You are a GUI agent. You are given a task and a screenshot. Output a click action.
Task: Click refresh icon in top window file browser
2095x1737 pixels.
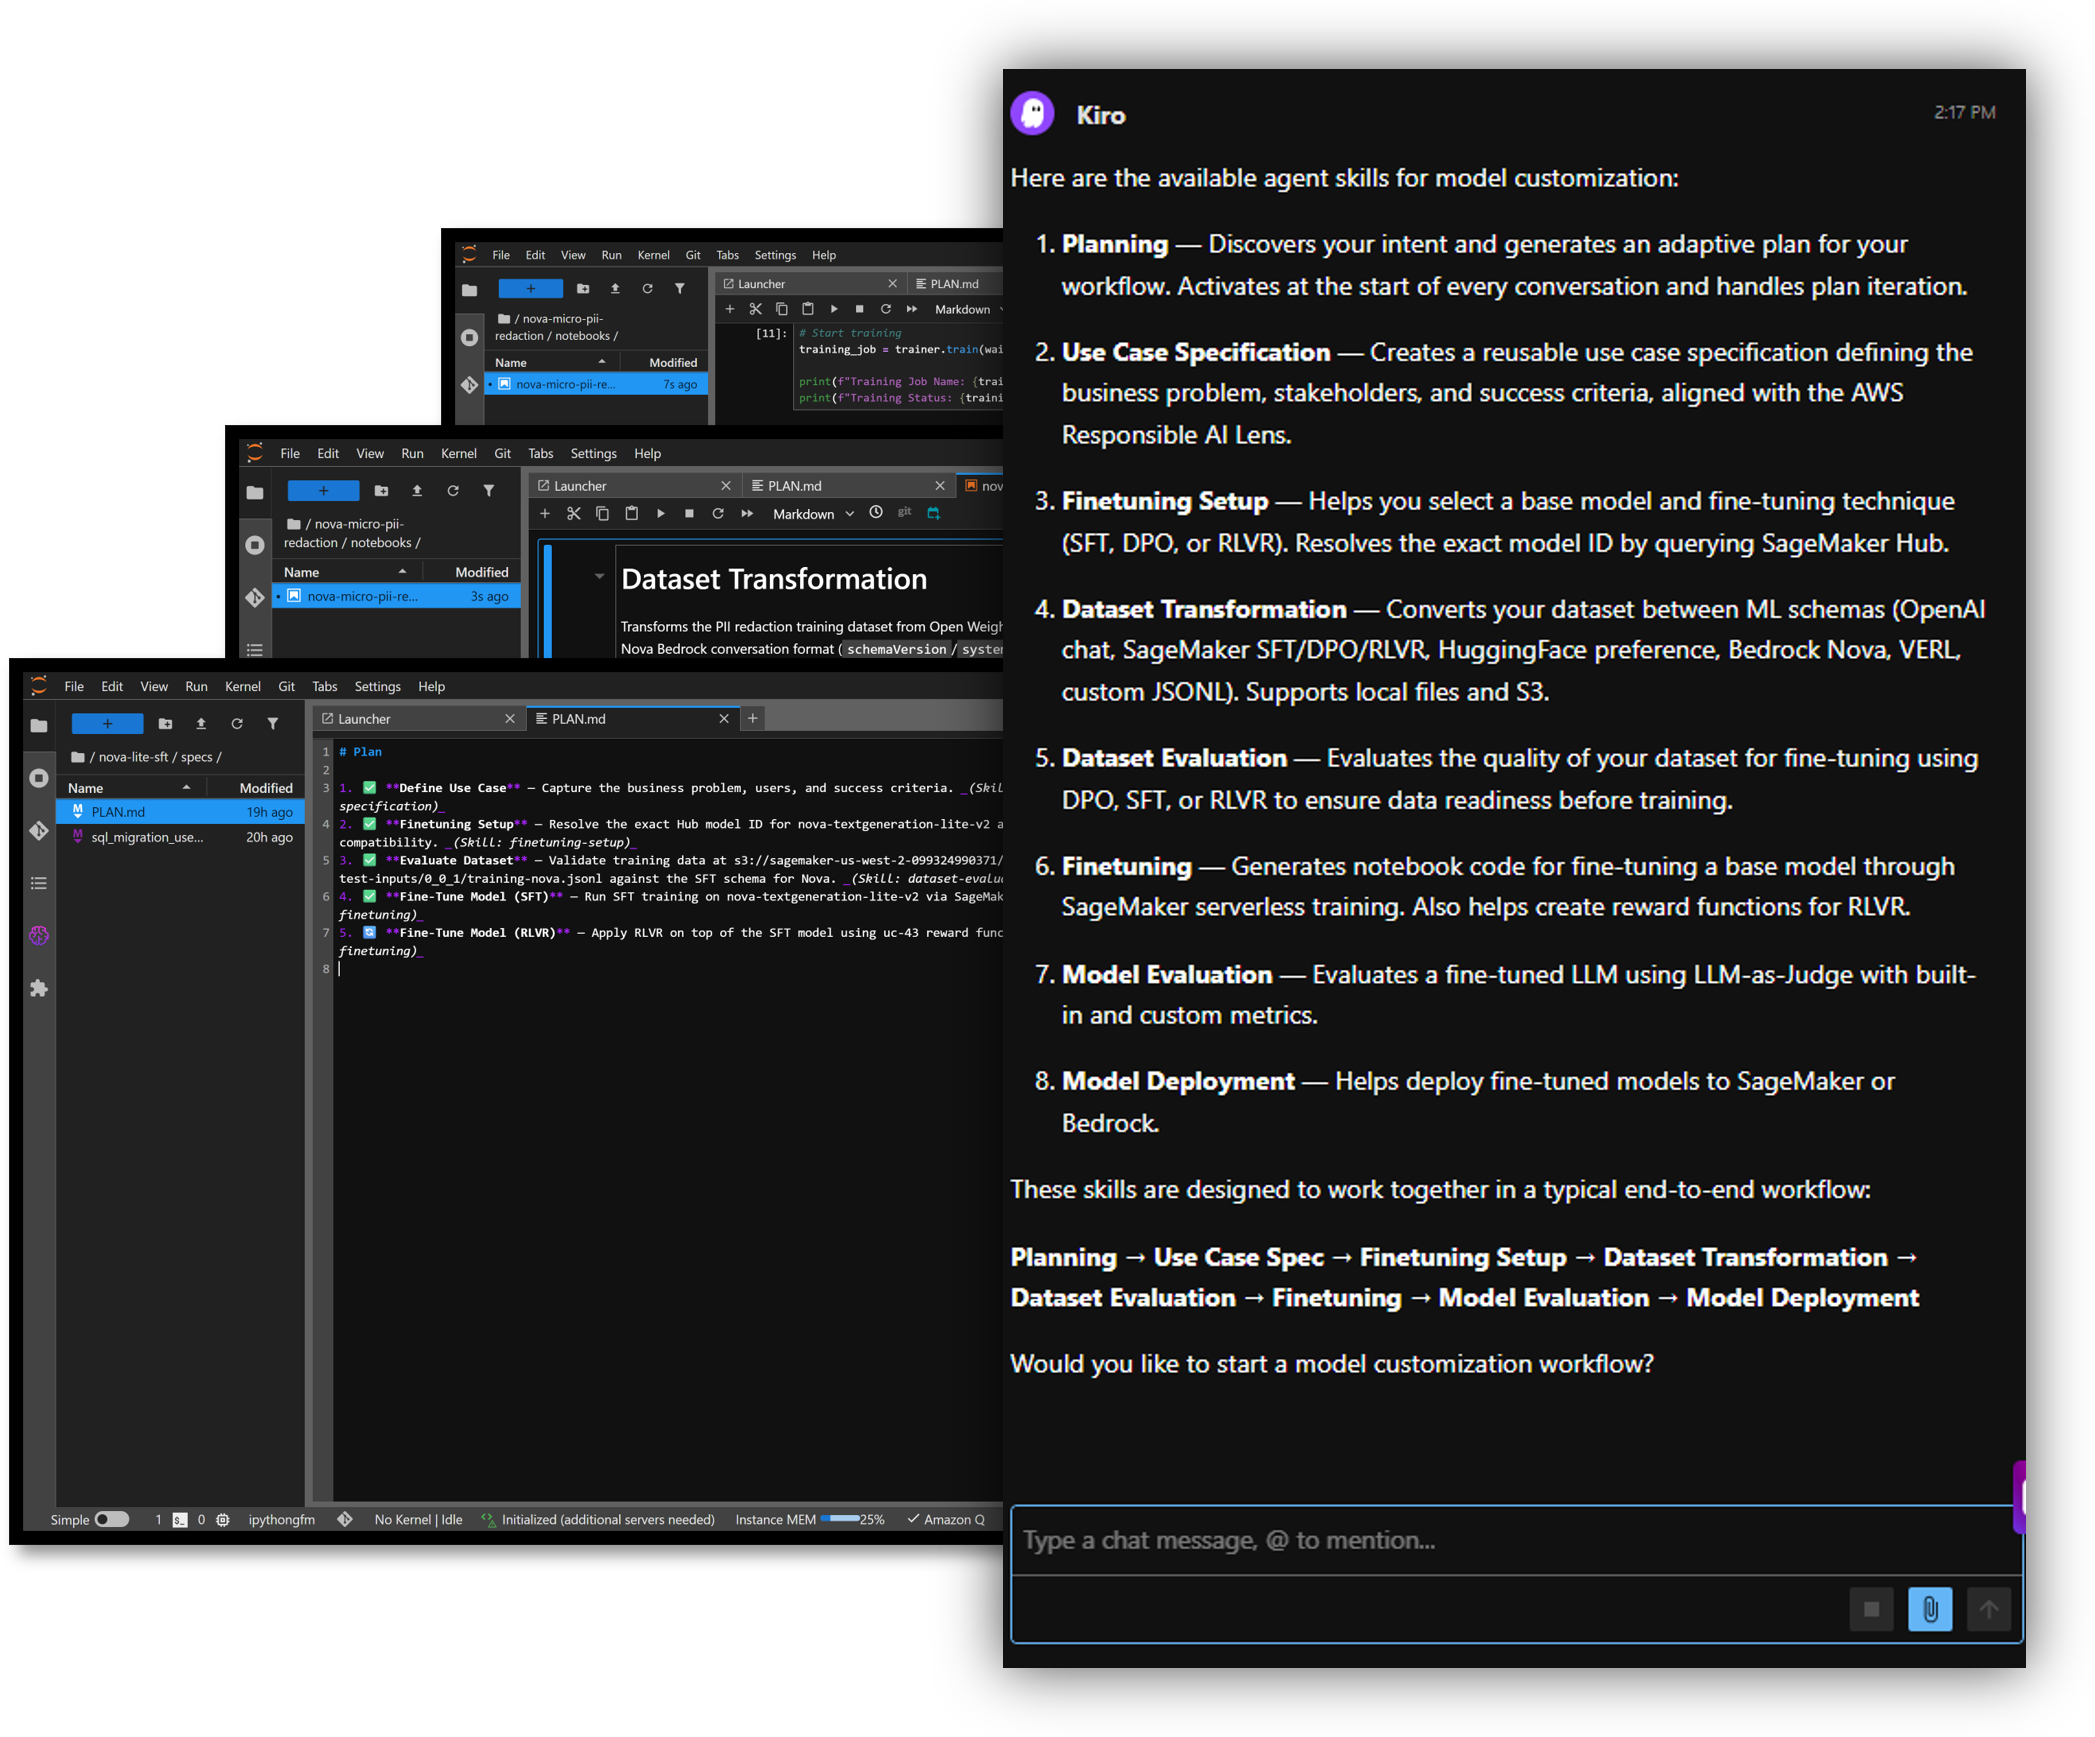[647, 288]
